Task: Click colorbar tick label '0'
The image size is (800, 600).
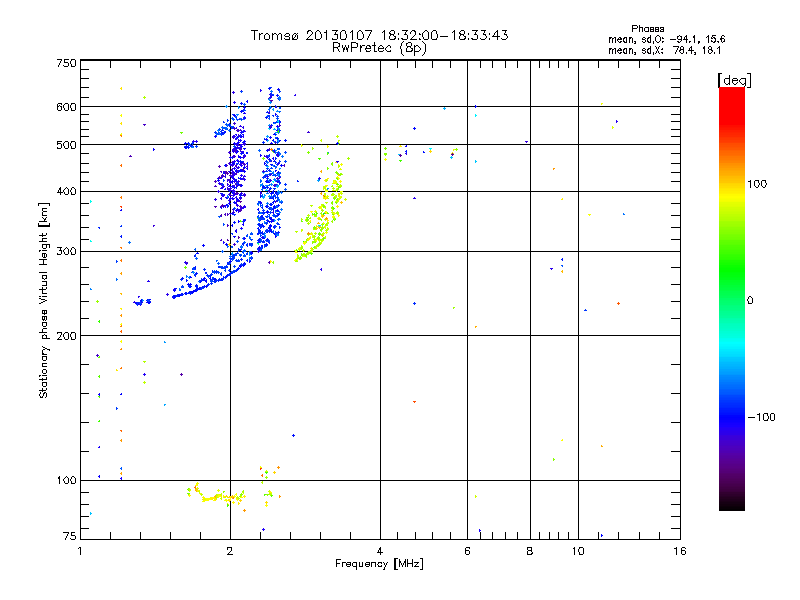Action: [750, 301]
